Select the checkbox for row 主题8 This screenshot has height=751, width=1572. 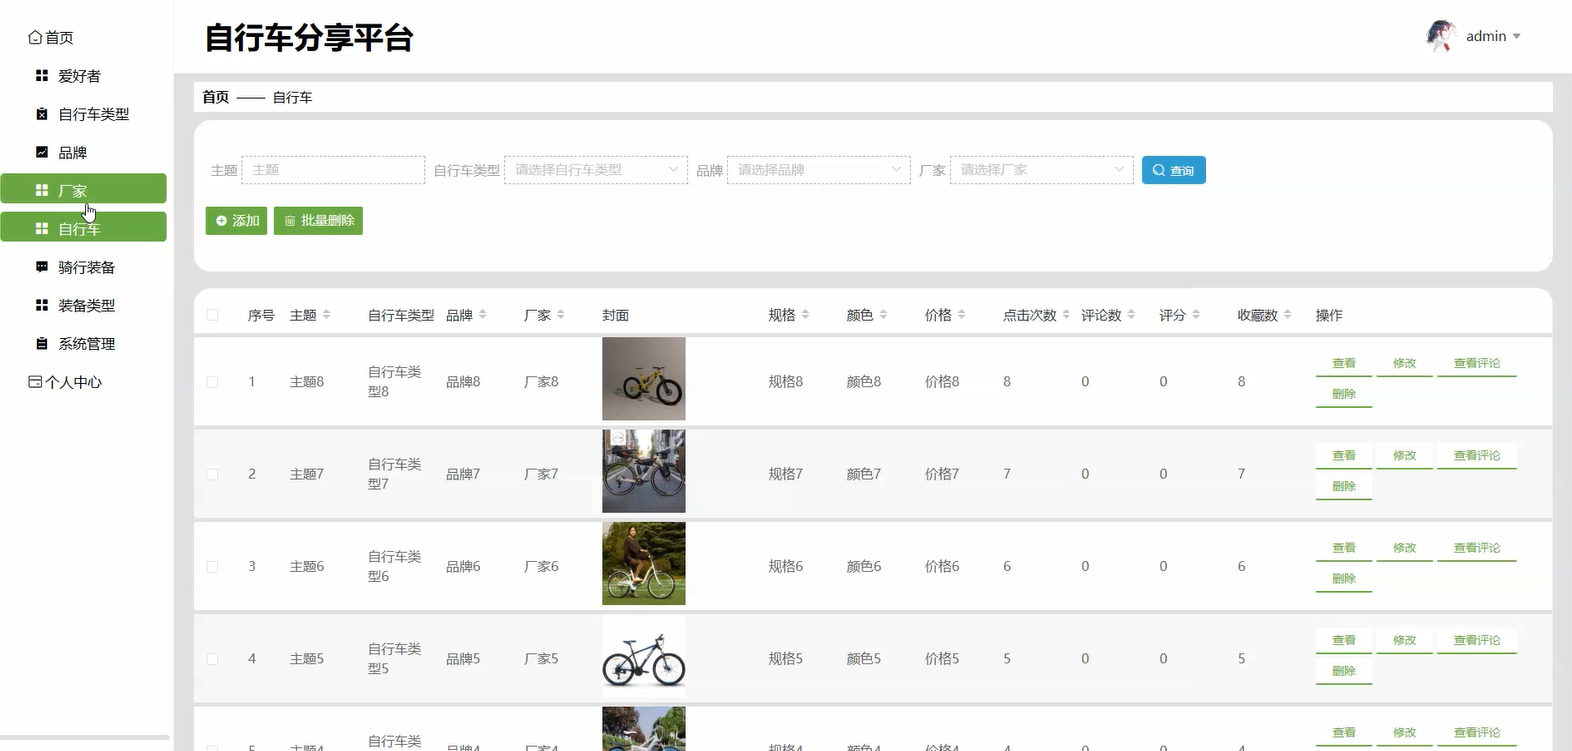click(x=212, y=382)
